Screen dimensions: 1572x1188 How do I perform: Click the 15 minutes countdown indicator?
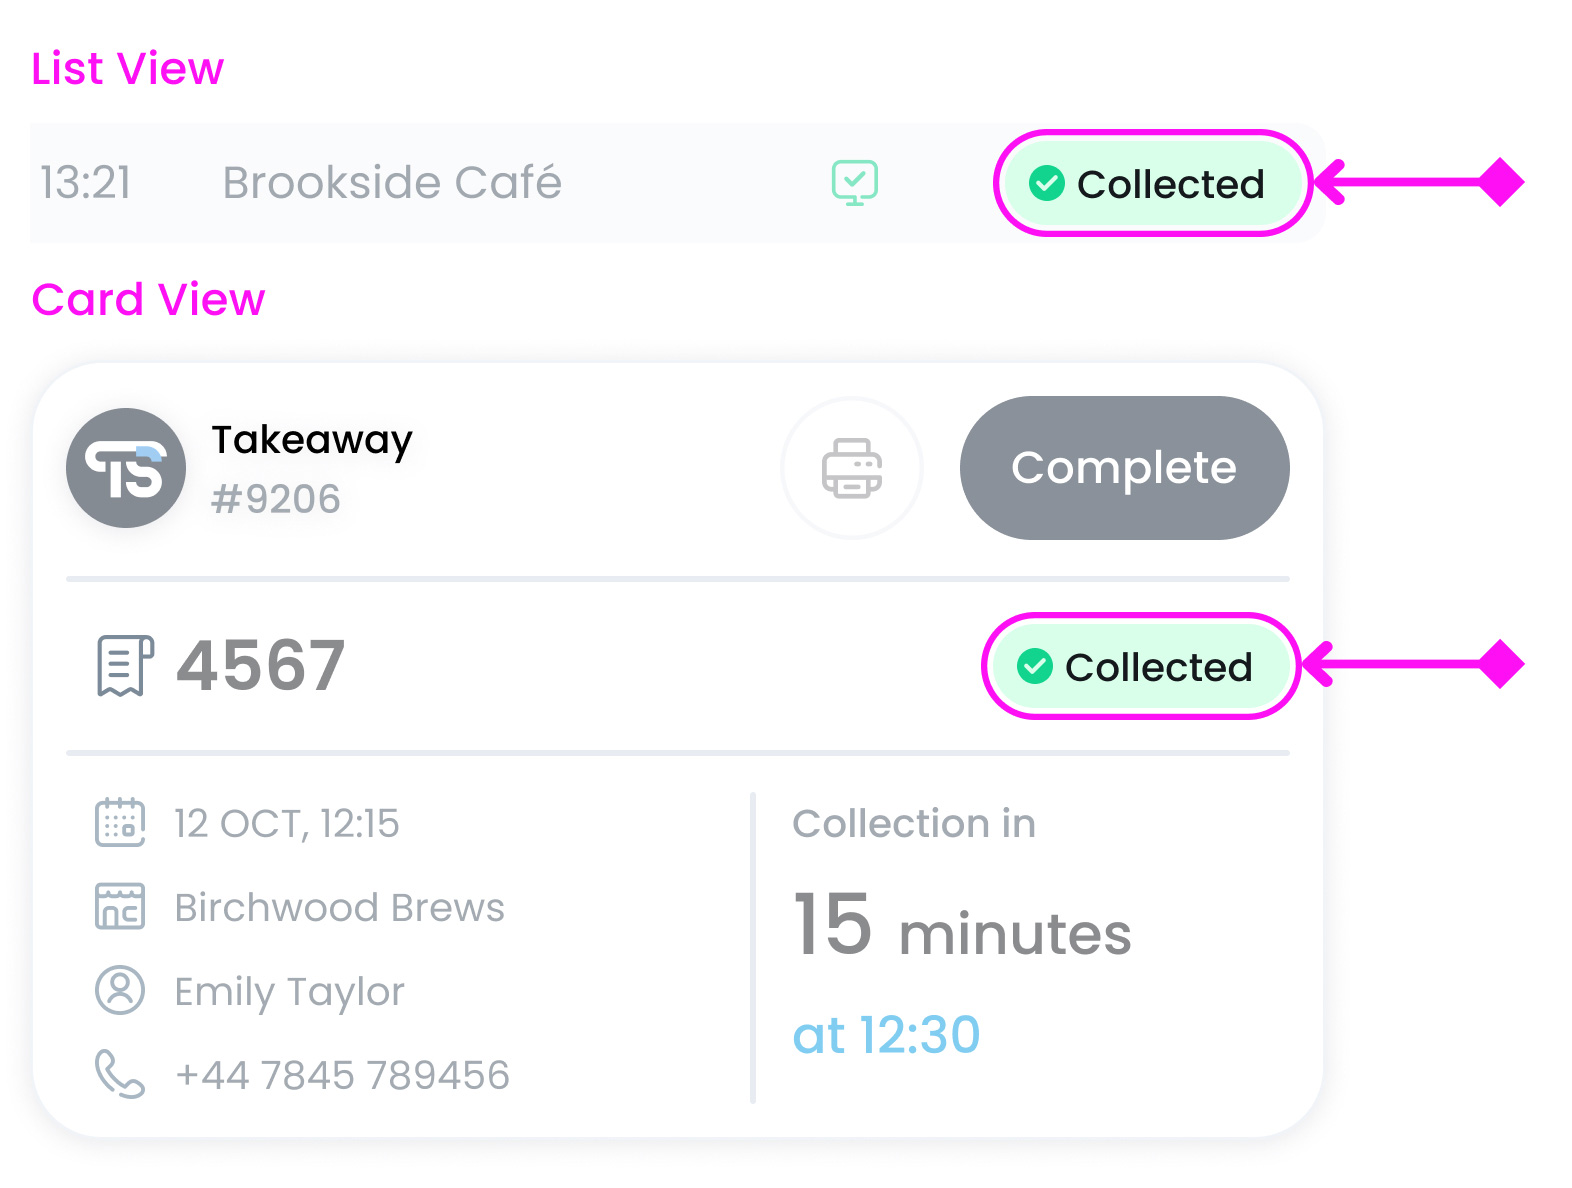click(x=962, y=930)
